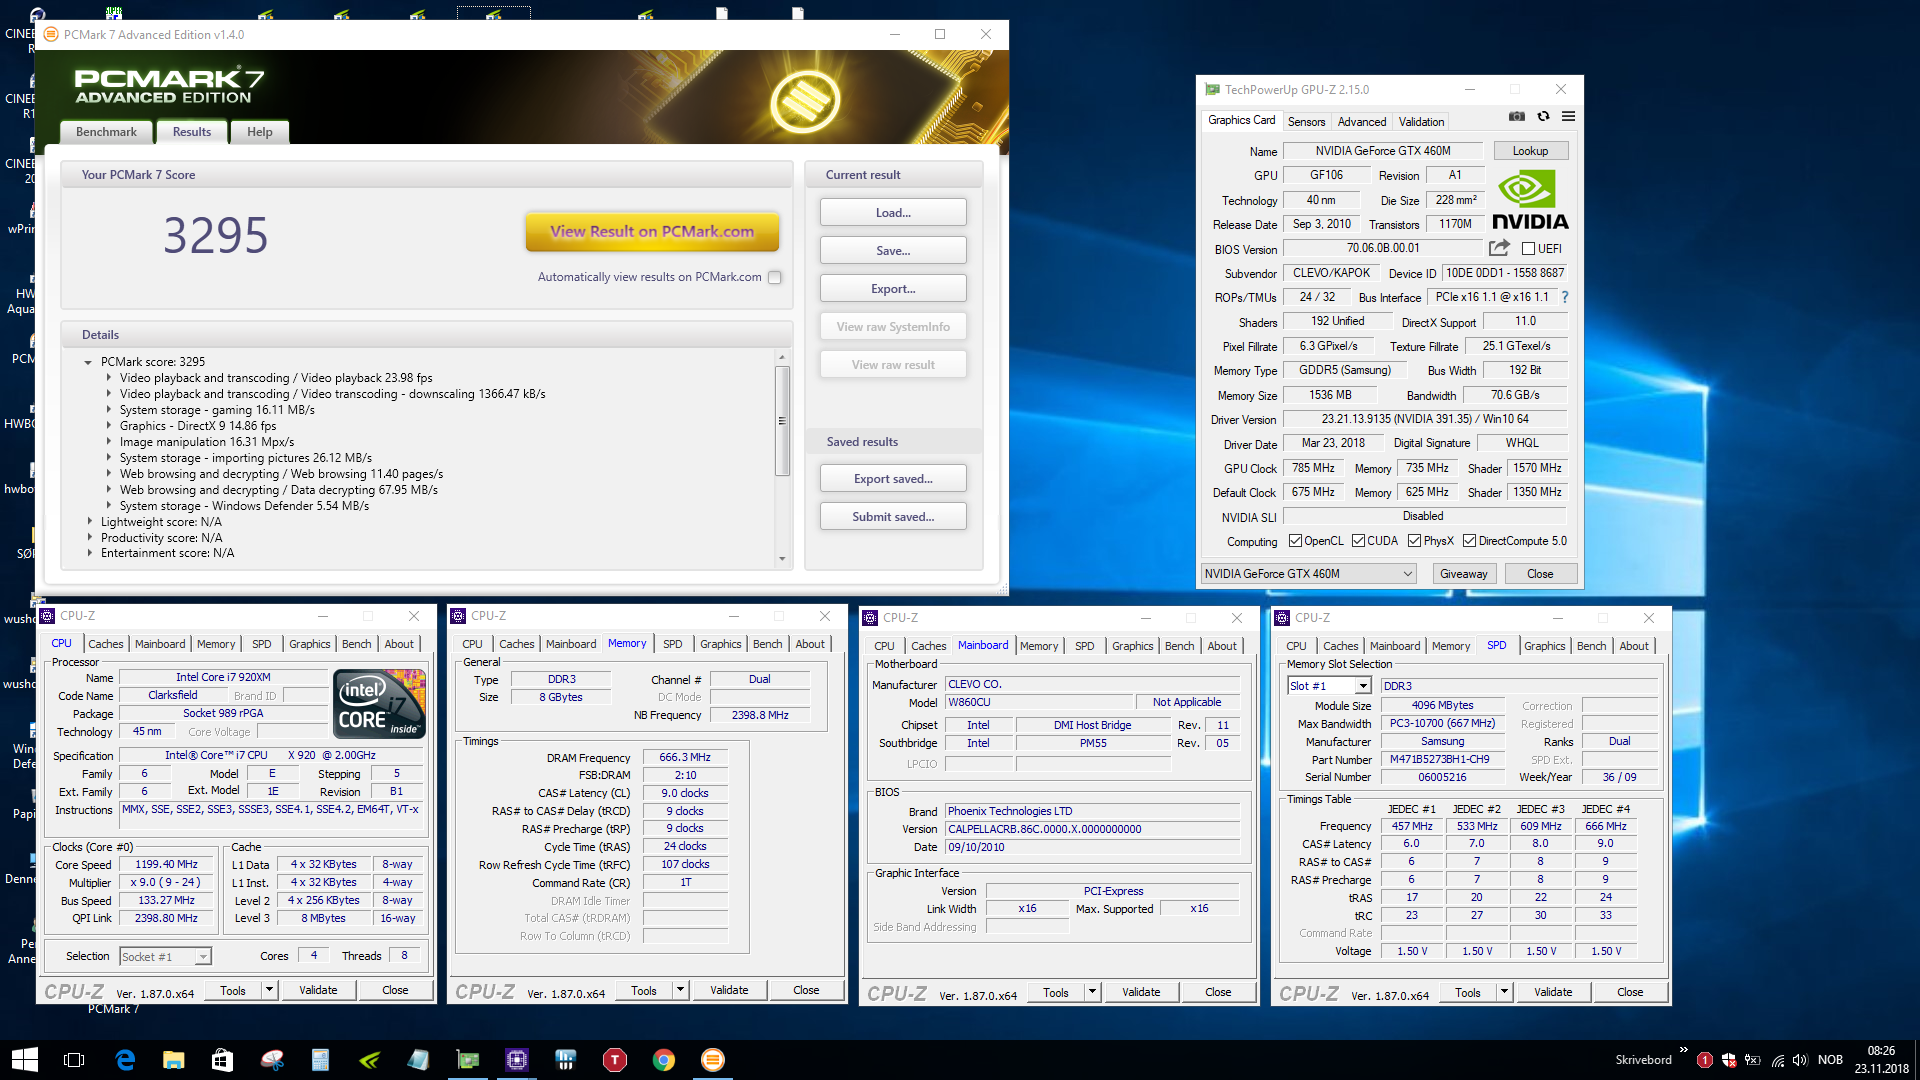
Task: Open the Validation tab in GPU-Z
Action: coord(1421,122)
